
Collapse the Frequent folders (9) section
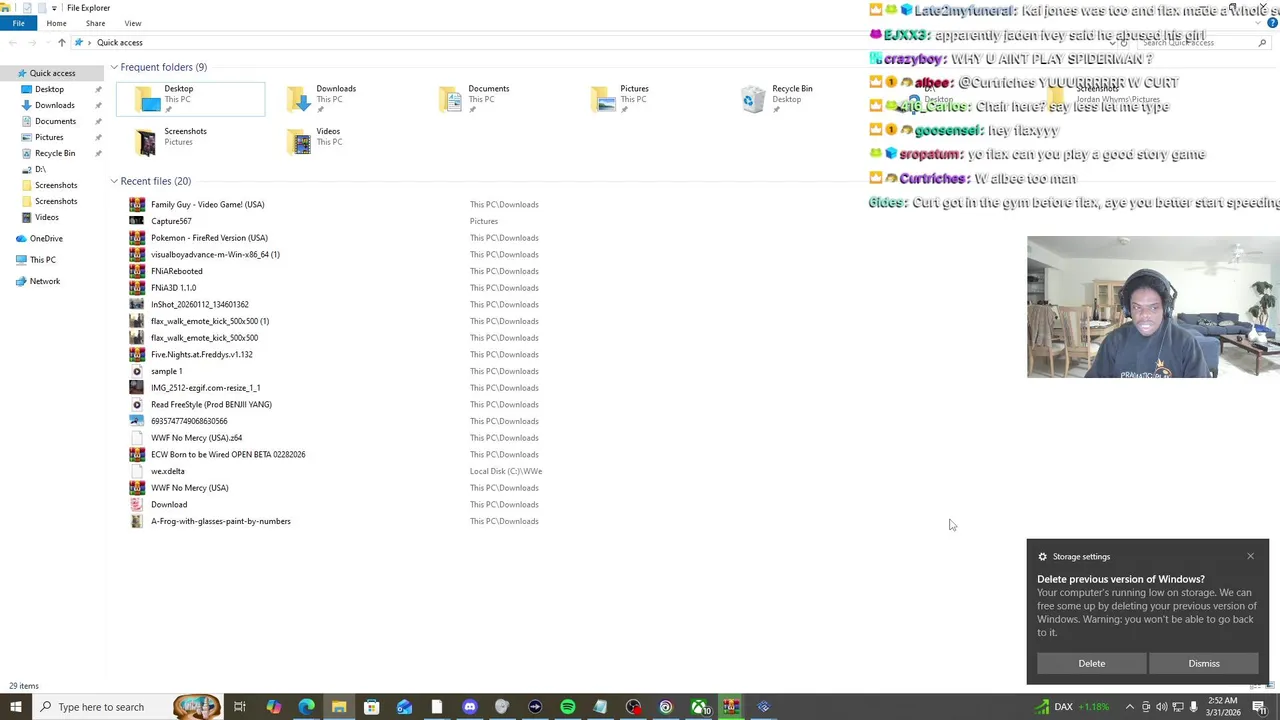[114, 67]
